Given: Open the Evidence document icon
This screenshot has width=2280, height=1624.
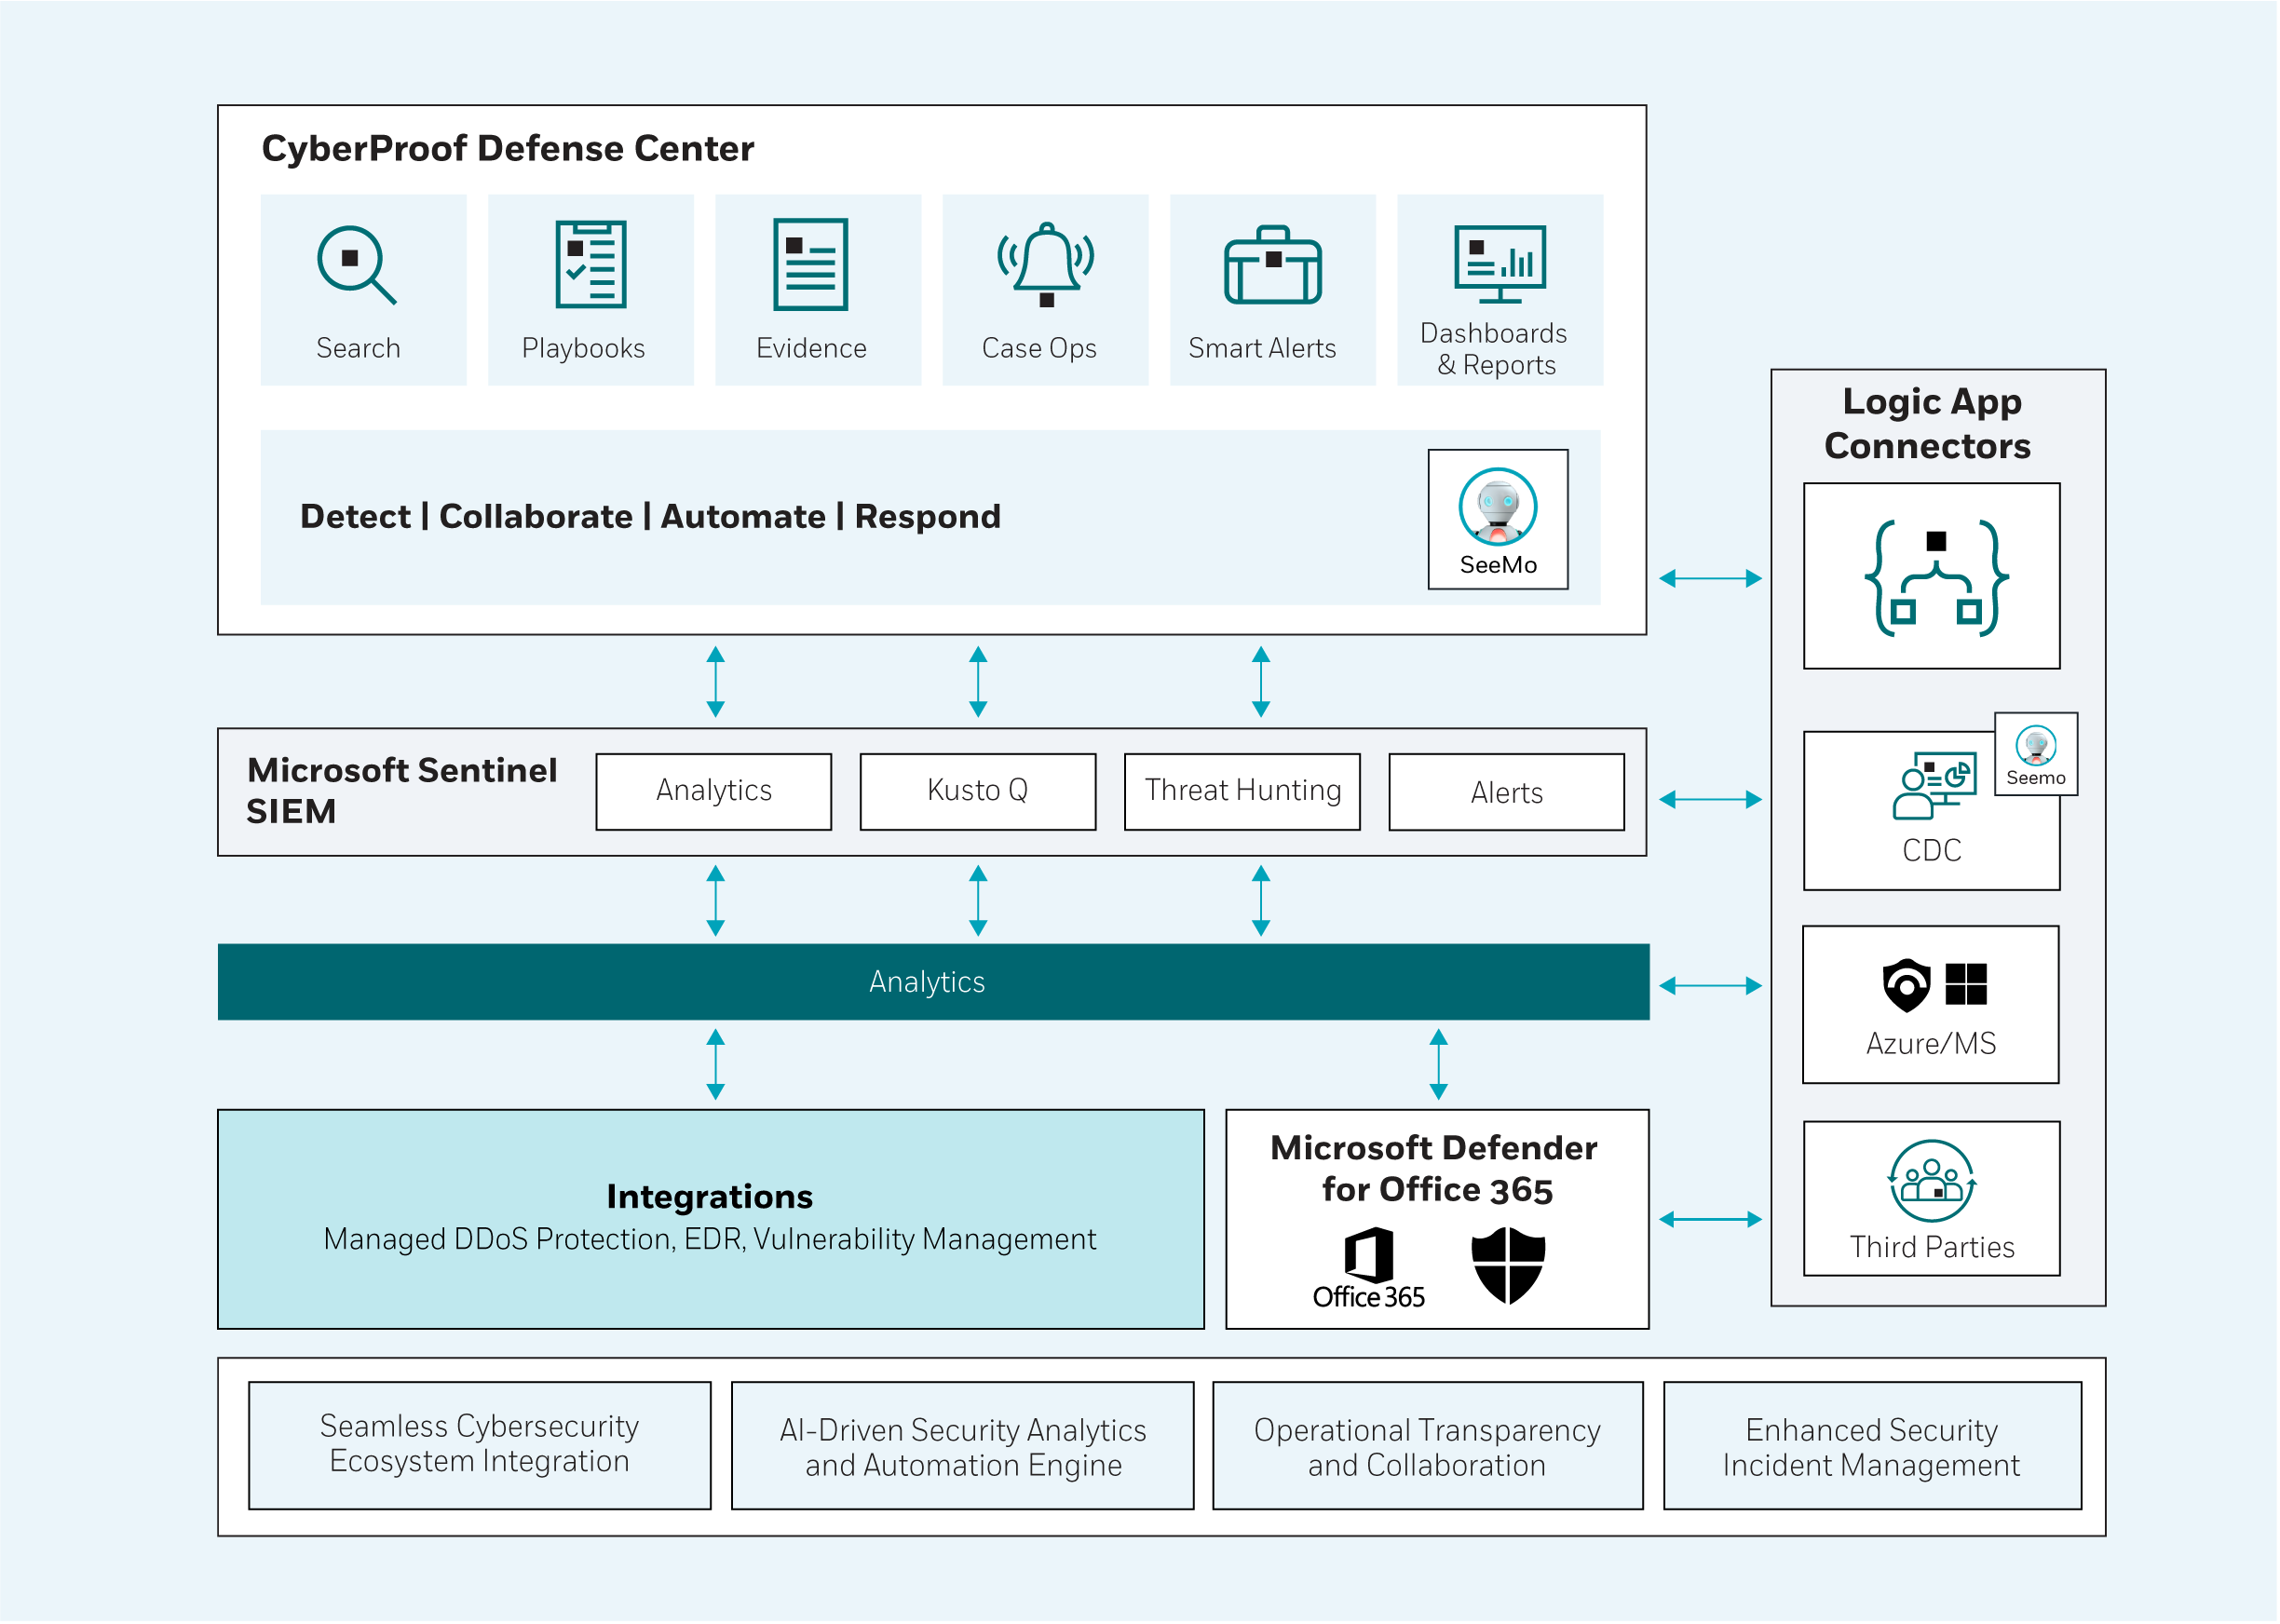Looking at the screenshot, I should pos(810,264).
